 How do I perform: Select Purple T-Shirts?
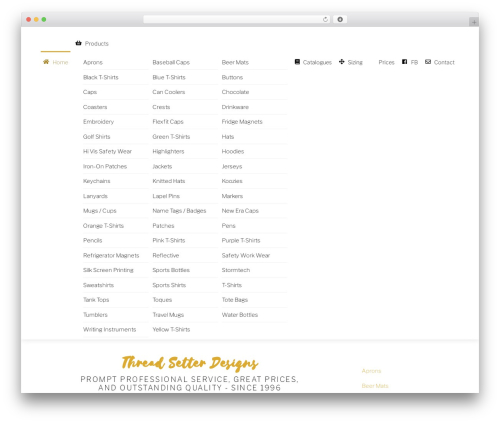tap(241, 240)
